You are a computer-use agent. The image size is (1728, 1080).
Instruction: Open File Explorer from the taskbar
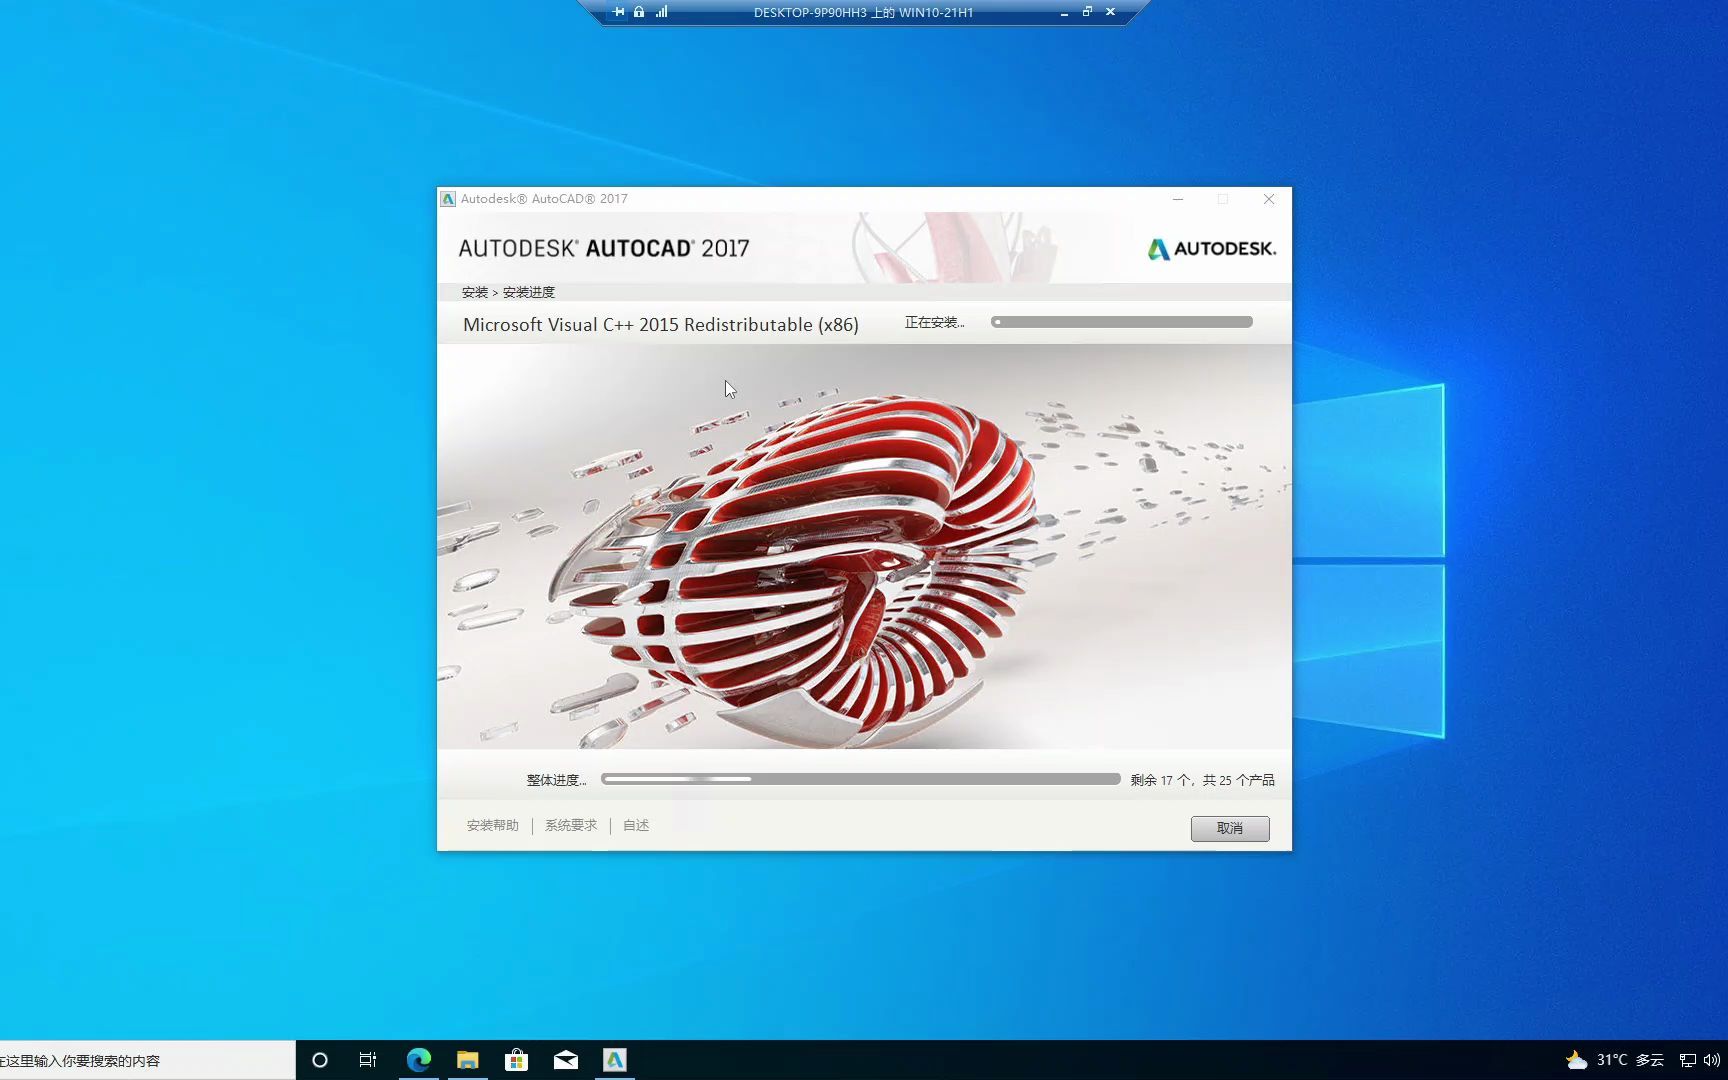point(467,1060)
